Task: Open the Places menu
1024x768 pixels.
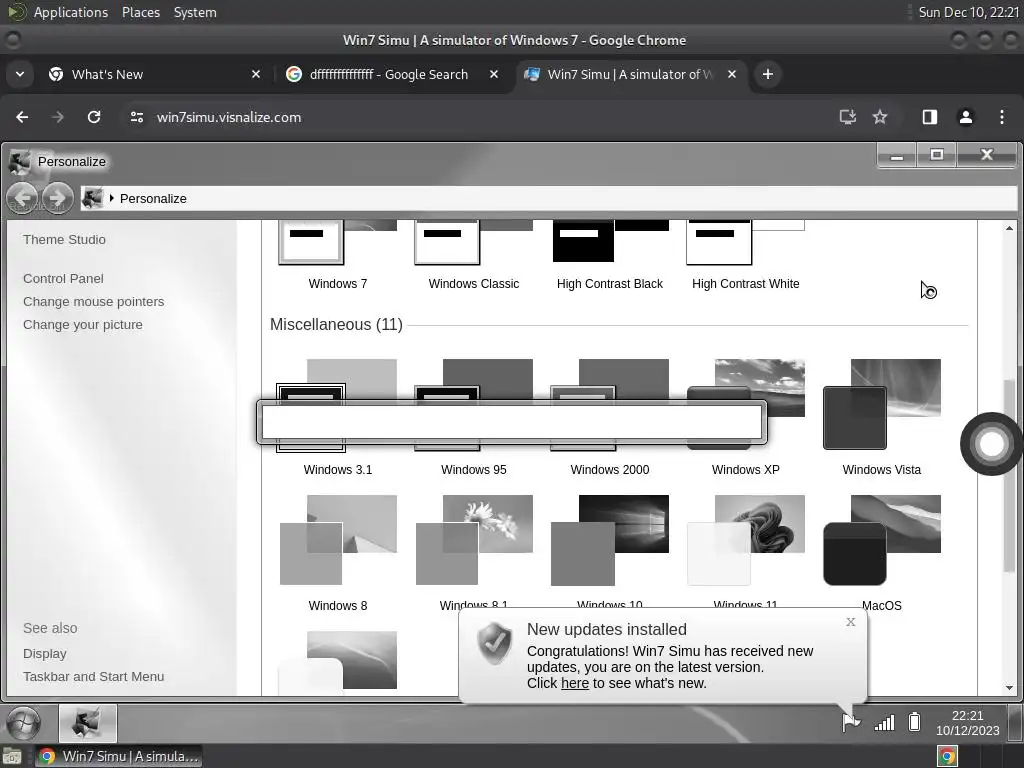Action: pyautogui.click(x=140, y=12)
